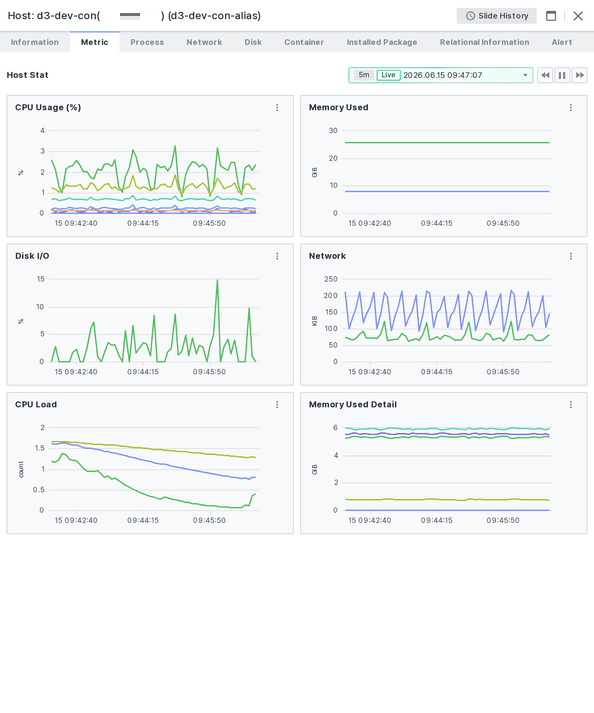Click the Disk I/O peak spike near 15%
This screenshot has height=713, width=594.
click(217, 281)
